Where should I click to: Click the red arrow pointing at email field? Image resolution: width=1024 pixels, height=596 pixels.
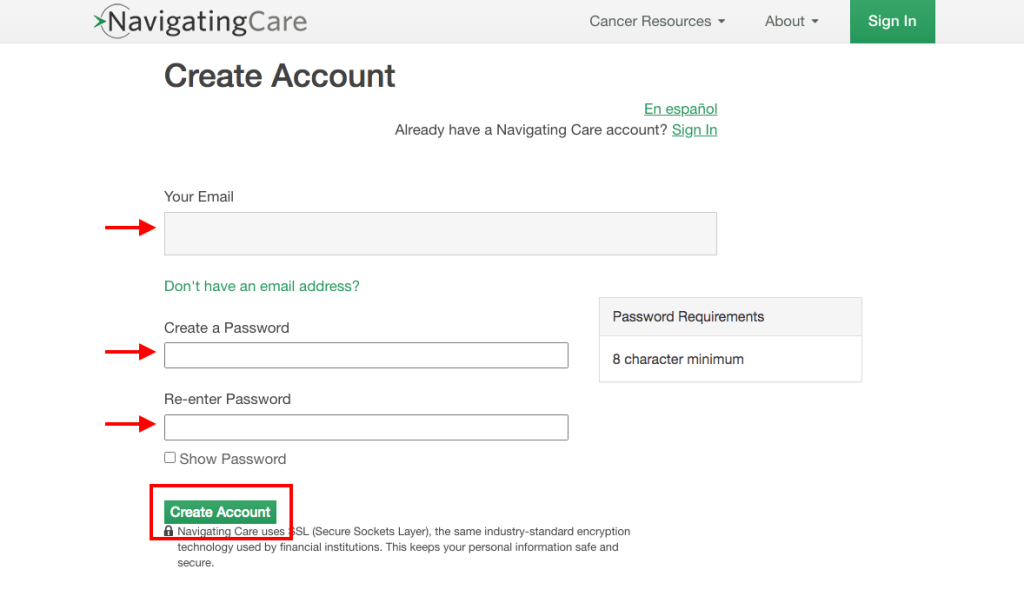[x=131, y=227]
